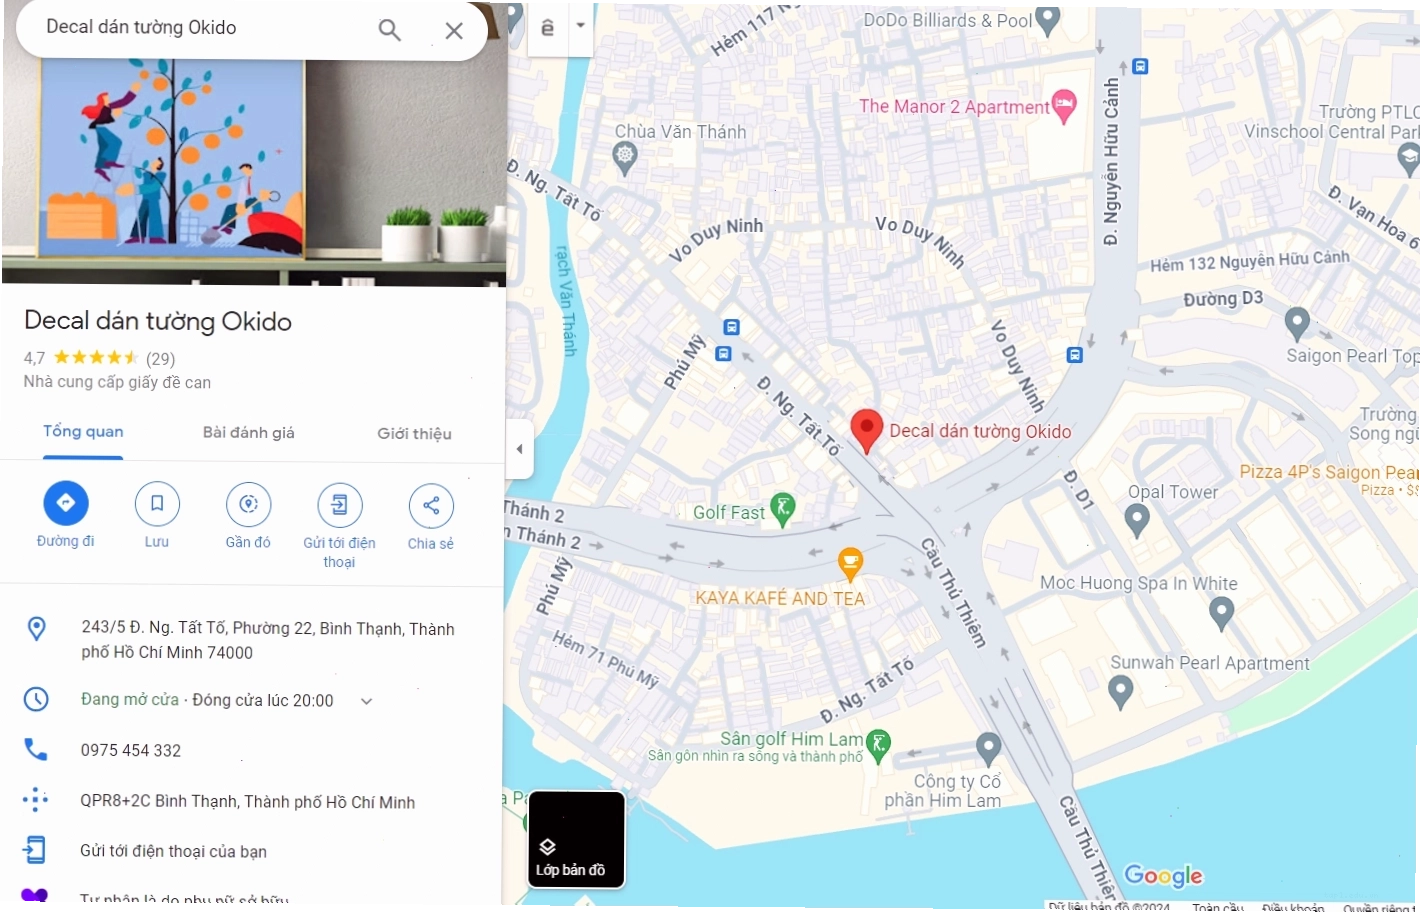Click the Nhà cung cấp giấy dề can category
1420x912 pixels.
point(117,382)
